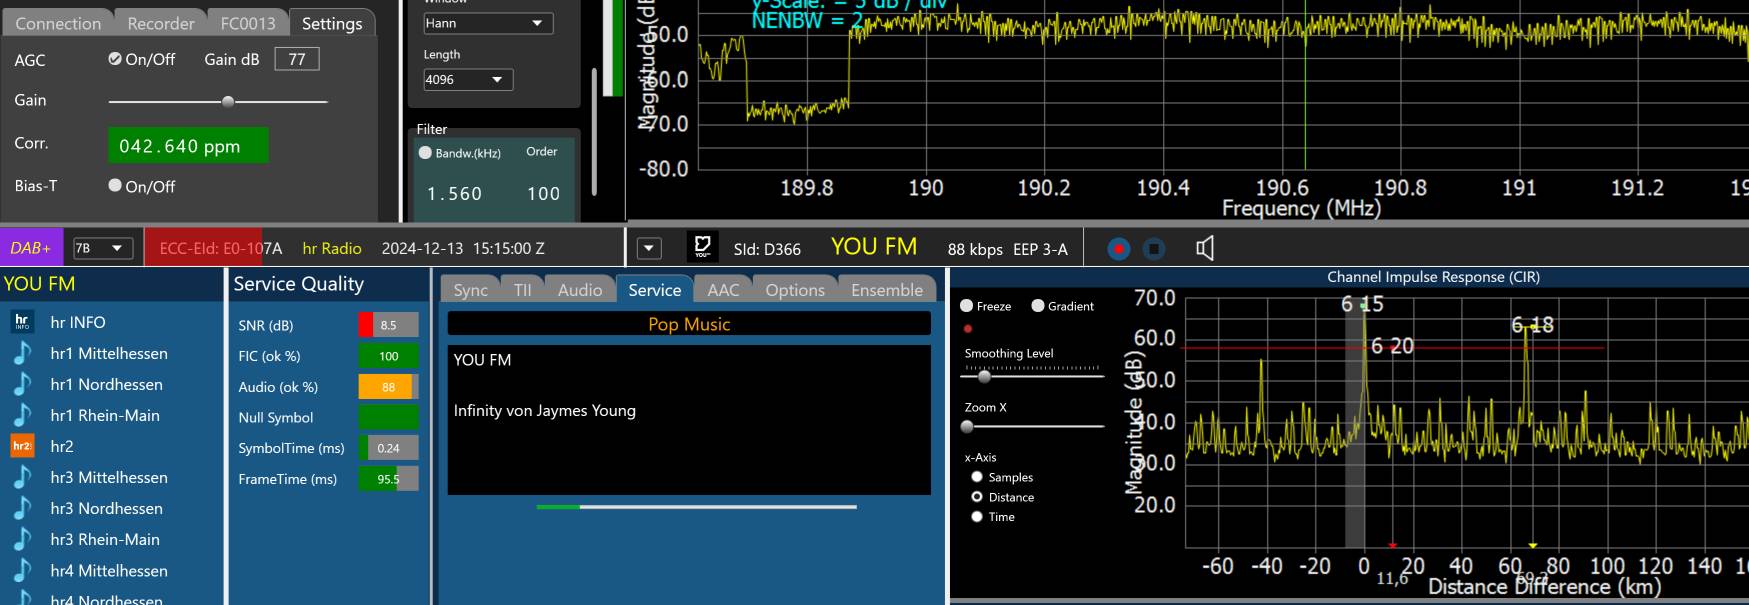Open the Recorder tab
Screen dimensions: 1749x605
(x=161, y=23)
